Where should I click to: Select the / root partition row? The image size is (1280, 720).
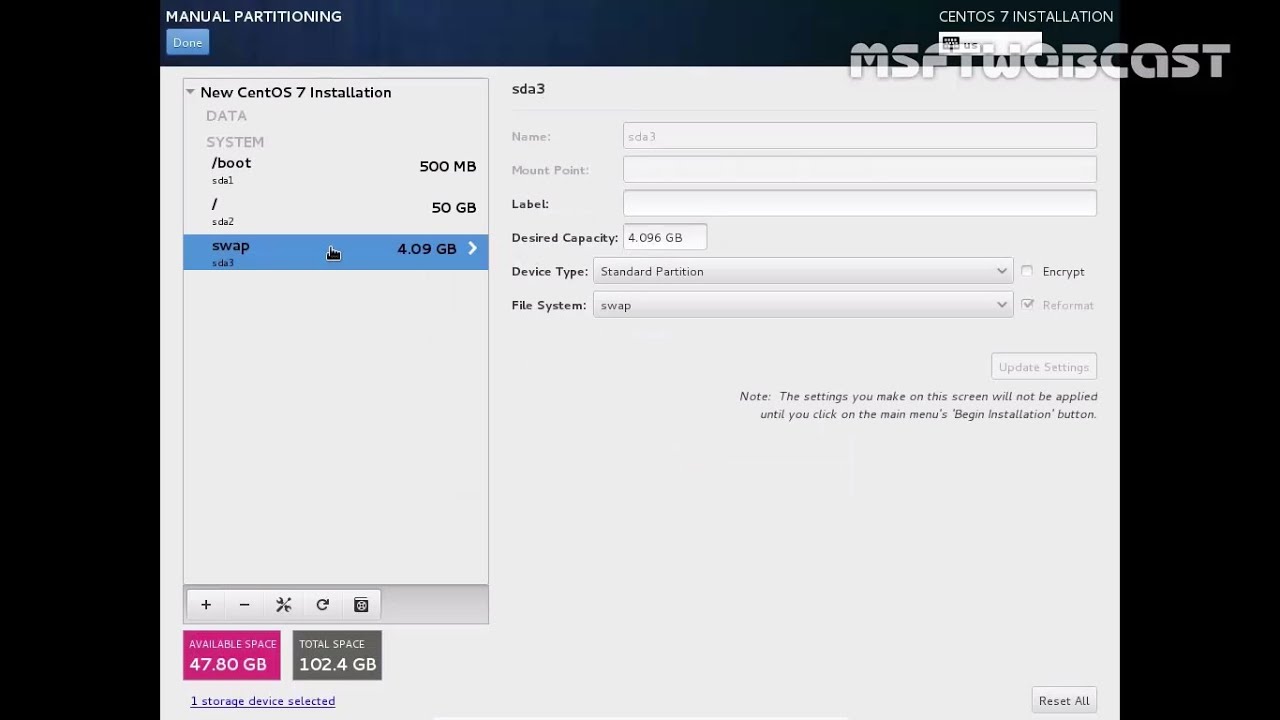[x=336, y=211]
